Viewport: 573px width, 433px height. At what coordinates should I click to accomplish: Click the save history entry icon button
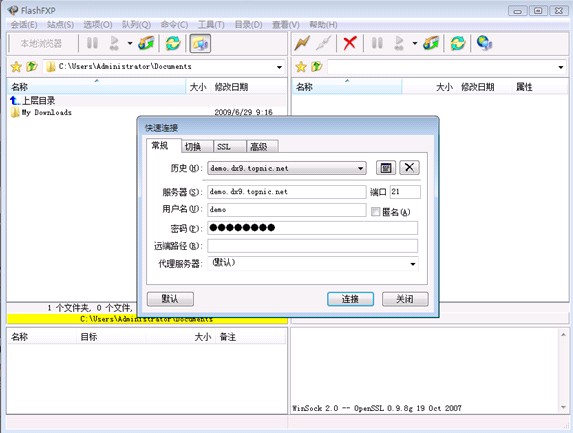pyautogui.click(x=386, y=168)
